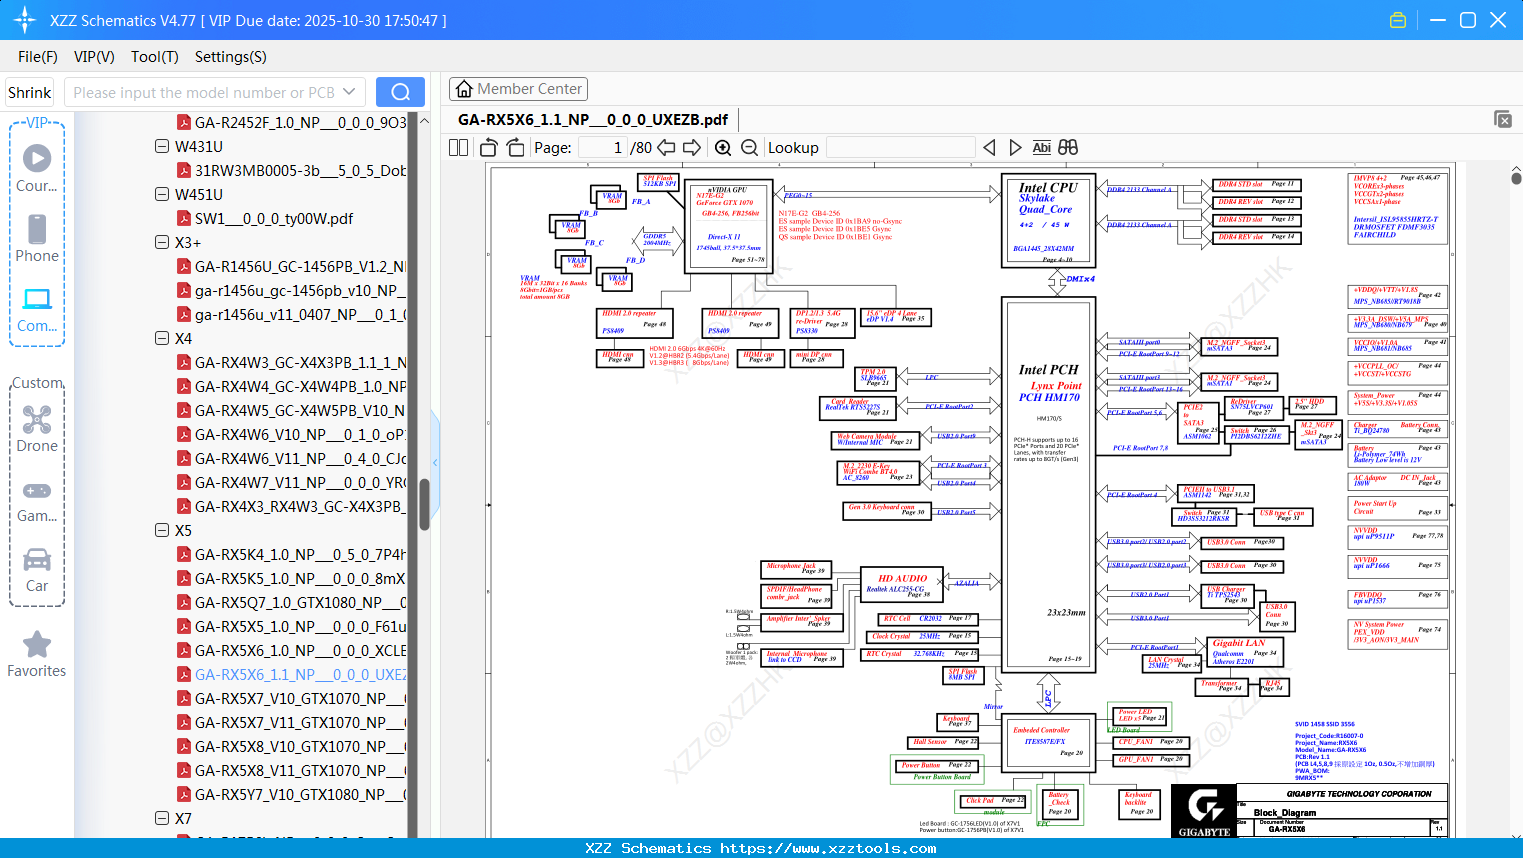Image resolution: width=1523 pixels, height=858 pixels.
Task: Open GA-RX5Q7_1.0_GTX1080 file
Action: pos(300,602)
